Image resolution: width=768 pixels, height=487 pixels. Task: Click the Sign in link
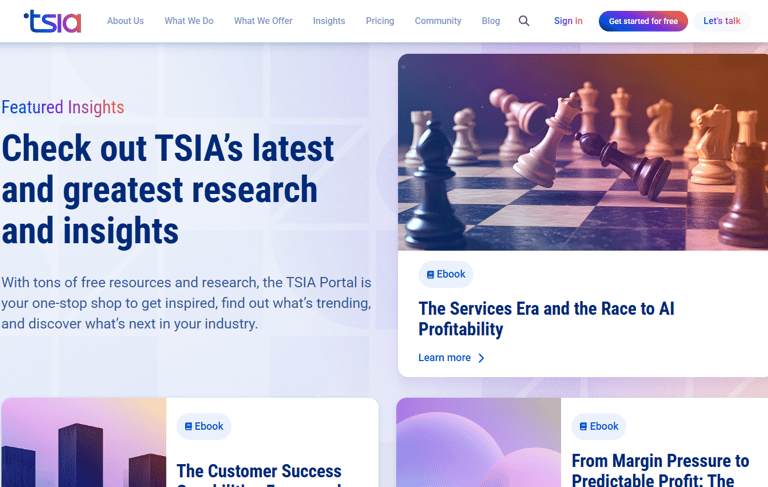click(x=568, y=21)
